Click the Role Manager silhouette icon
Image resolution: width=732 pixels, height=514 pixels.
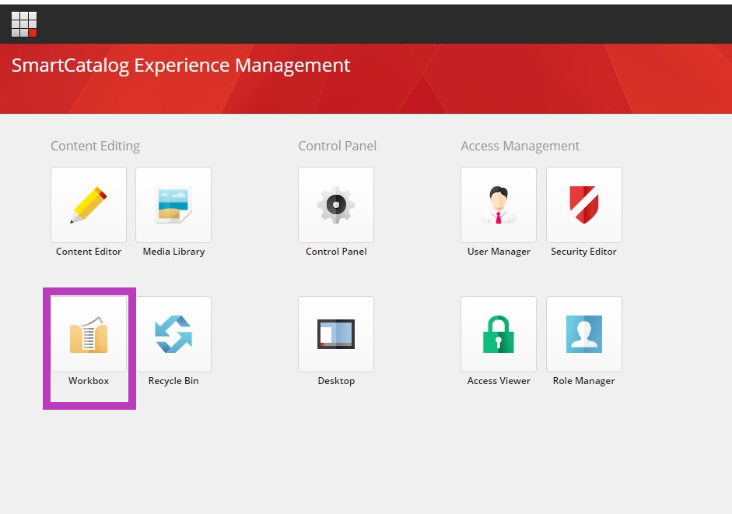[x=584, y=334]
